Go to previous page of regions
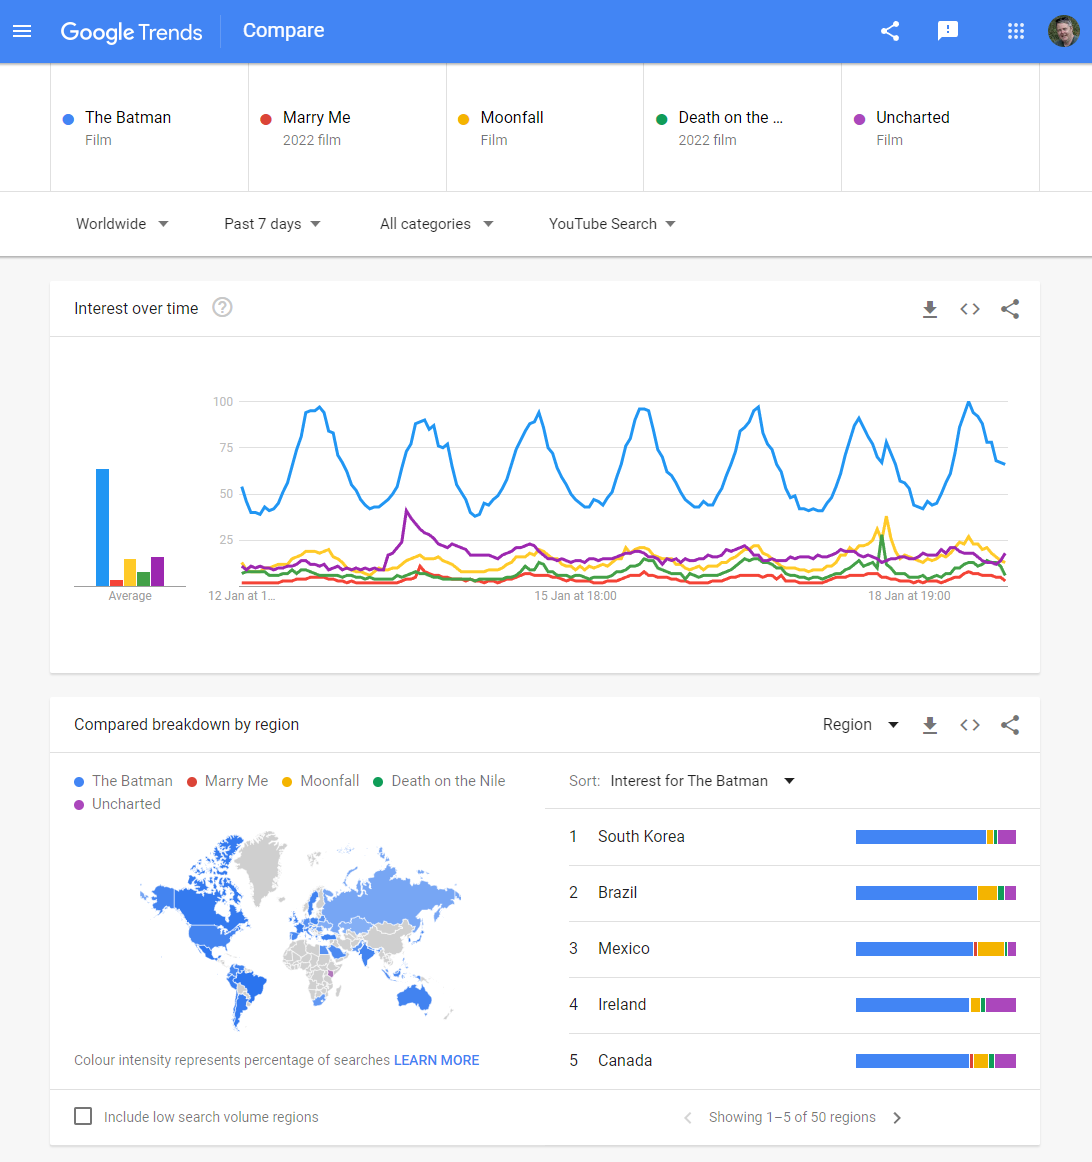 pyautogui.click(x=688, y=1118)
